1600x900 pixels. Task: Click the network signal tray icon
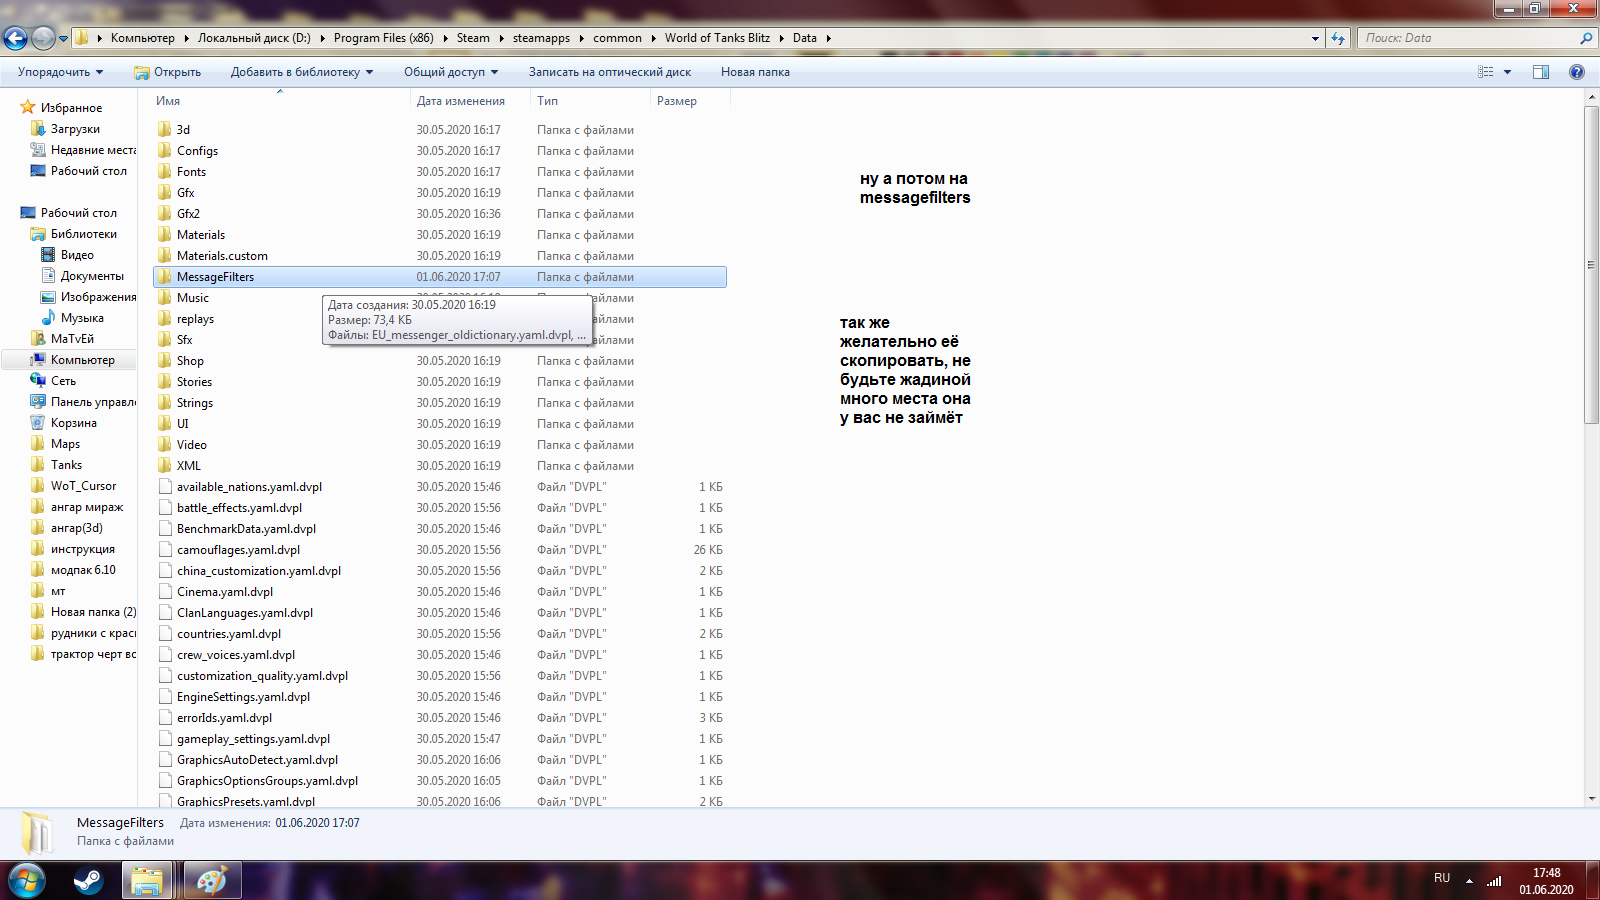[x=1494, y=880]
